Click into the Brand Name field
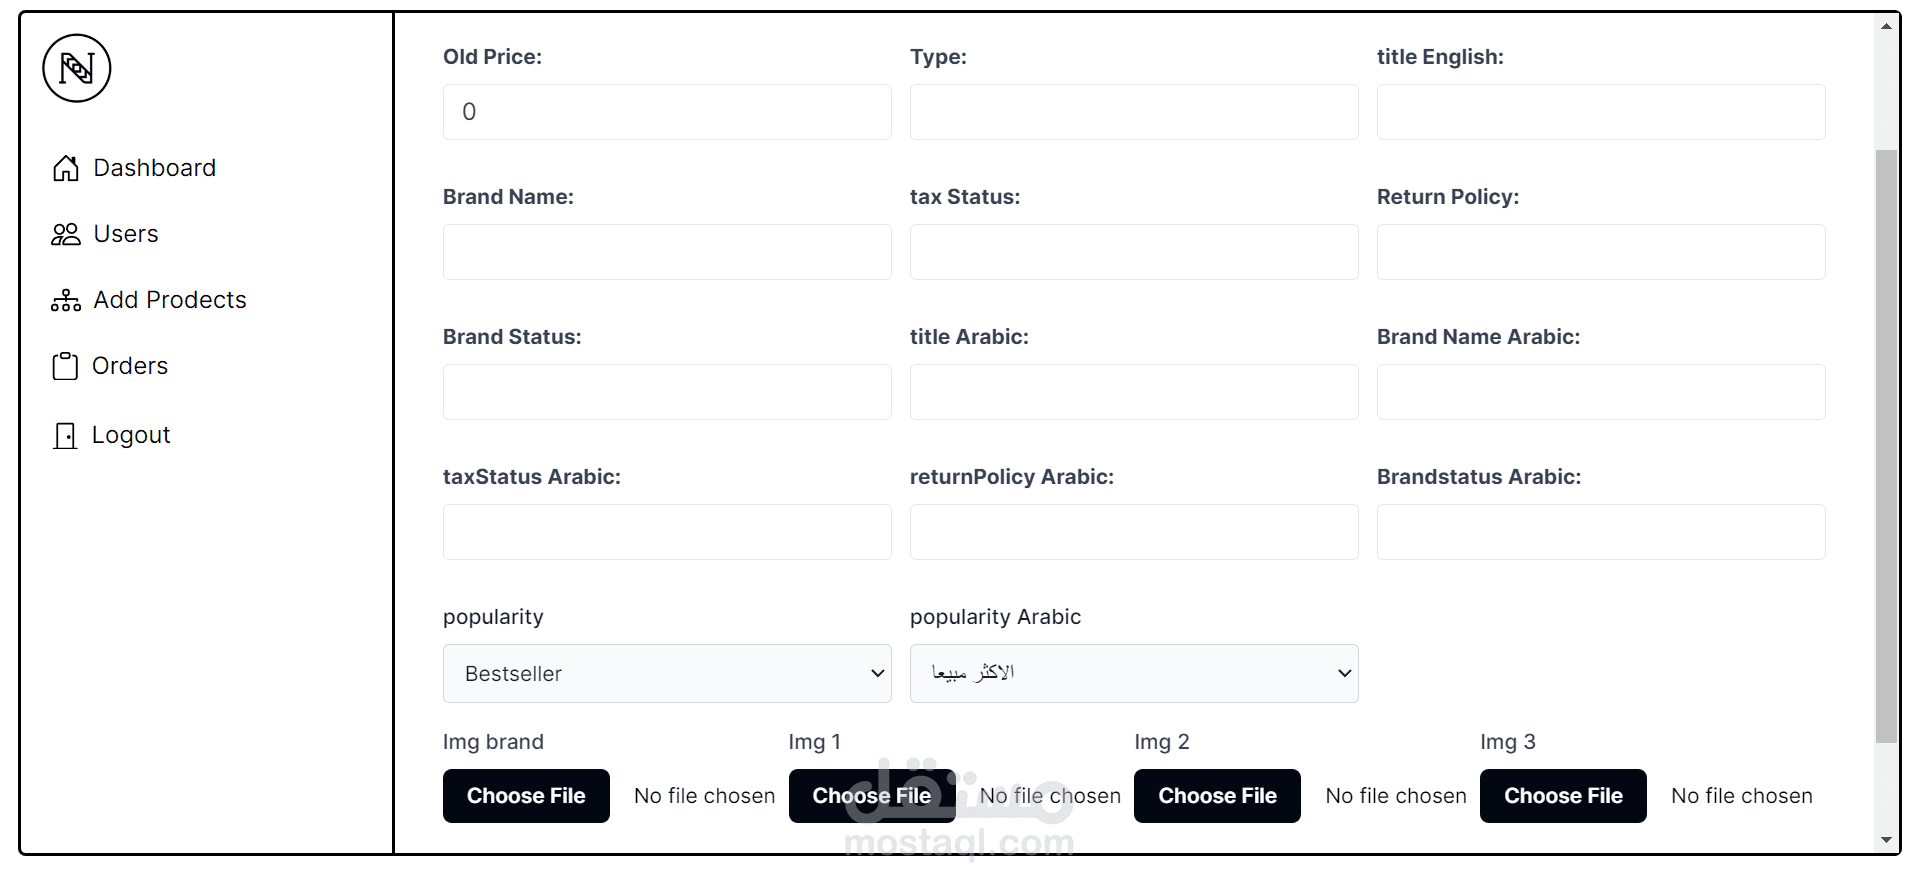Screen dimensions: 1920x881 click(x=667, y=252)
